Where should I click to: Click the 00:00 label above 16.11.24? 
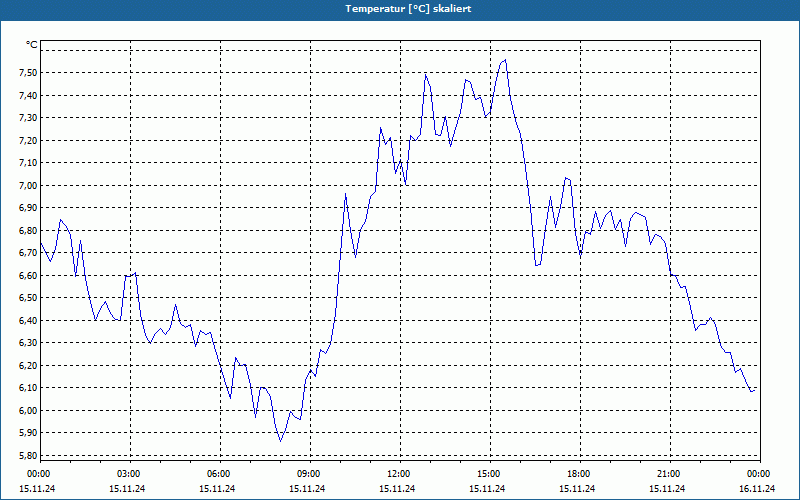pos(759,474)
